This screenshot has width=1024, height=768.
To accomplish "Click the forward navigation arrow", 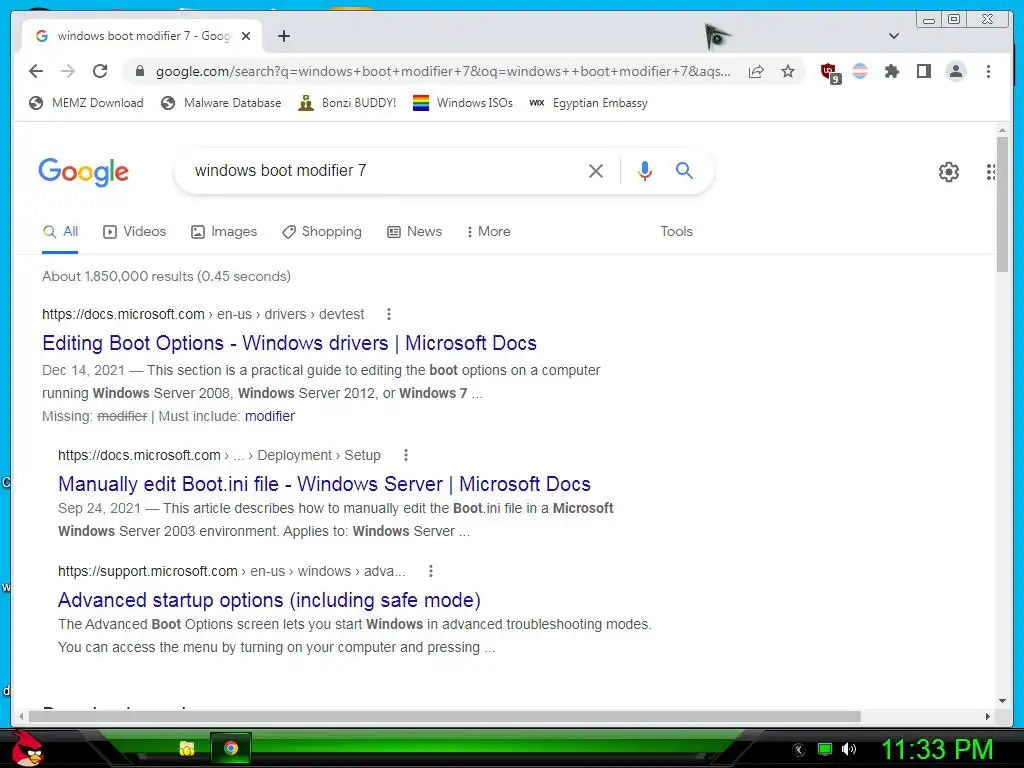I will point(68,71).
